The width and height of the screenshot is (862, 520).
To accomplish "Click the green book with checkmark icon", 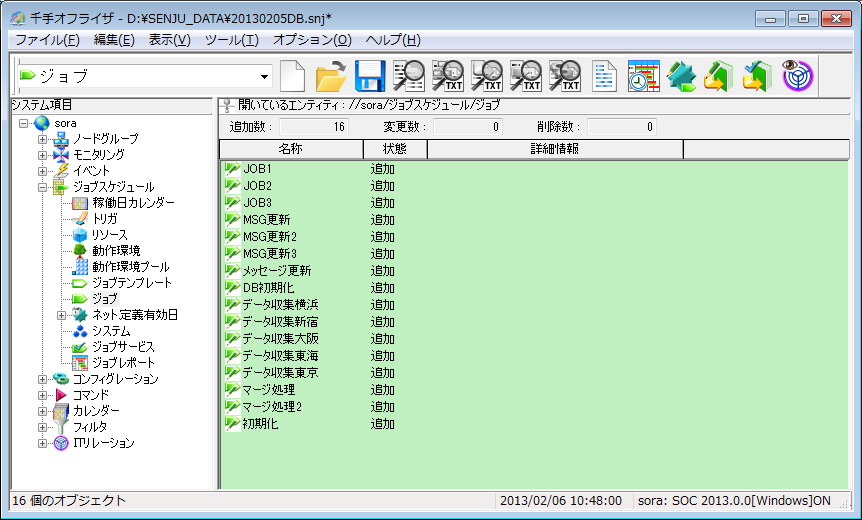I will (x=757, y=76).
